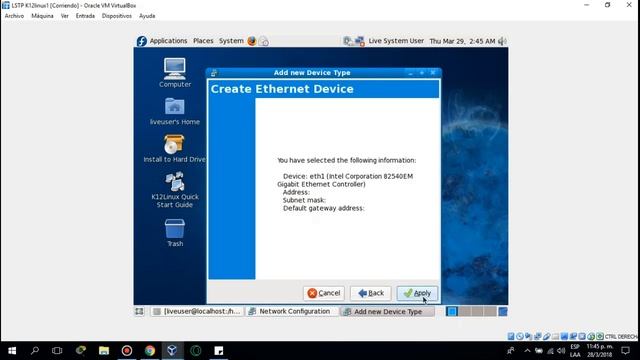Open the System menu in the GNOME panel
Screen dimensions: 640x360
click(x=231, y=41)
